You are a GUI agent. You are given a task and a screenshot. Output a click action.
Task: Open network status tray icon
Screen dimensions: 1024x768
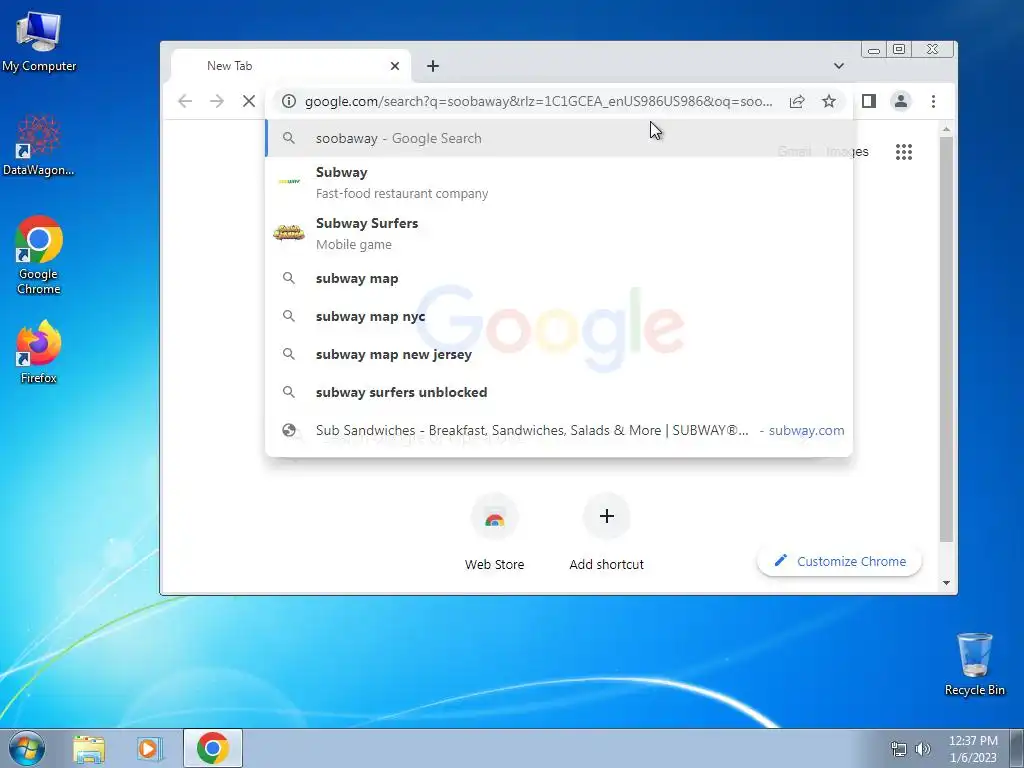pos(899,749)
